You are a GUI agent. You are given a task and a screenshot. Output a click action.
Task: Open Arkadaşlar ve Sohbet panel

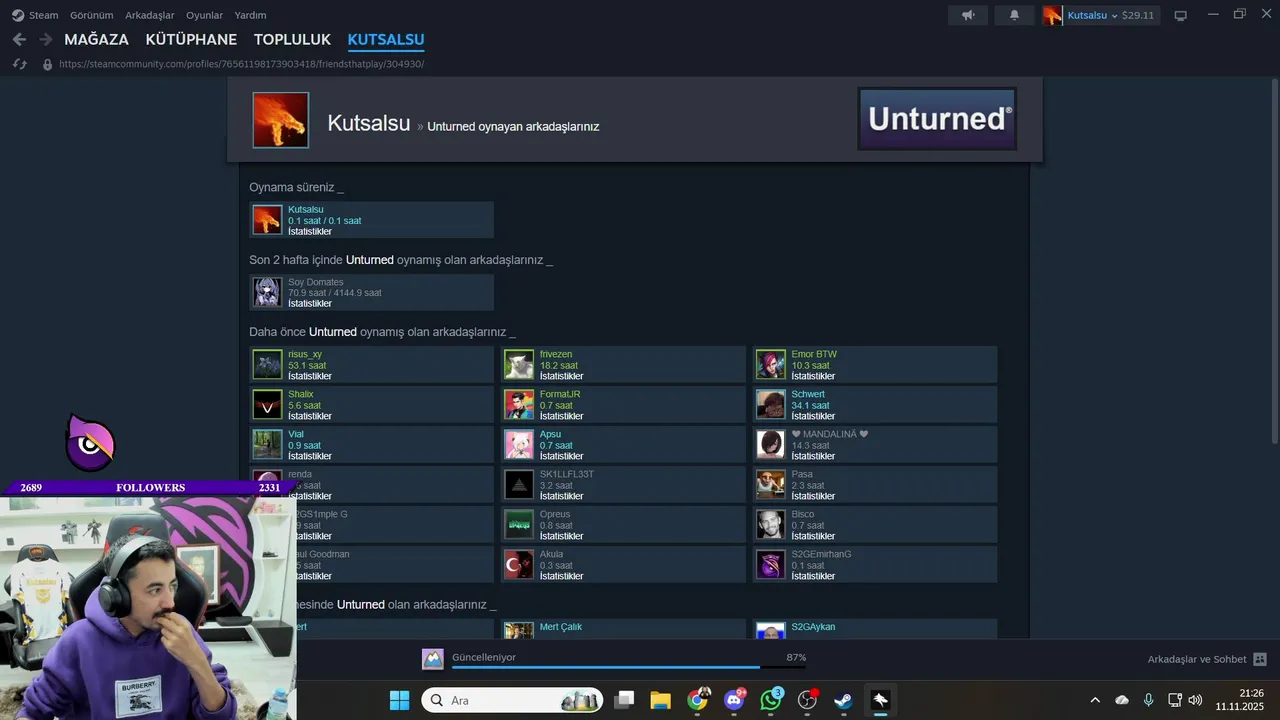(1207, 659)
